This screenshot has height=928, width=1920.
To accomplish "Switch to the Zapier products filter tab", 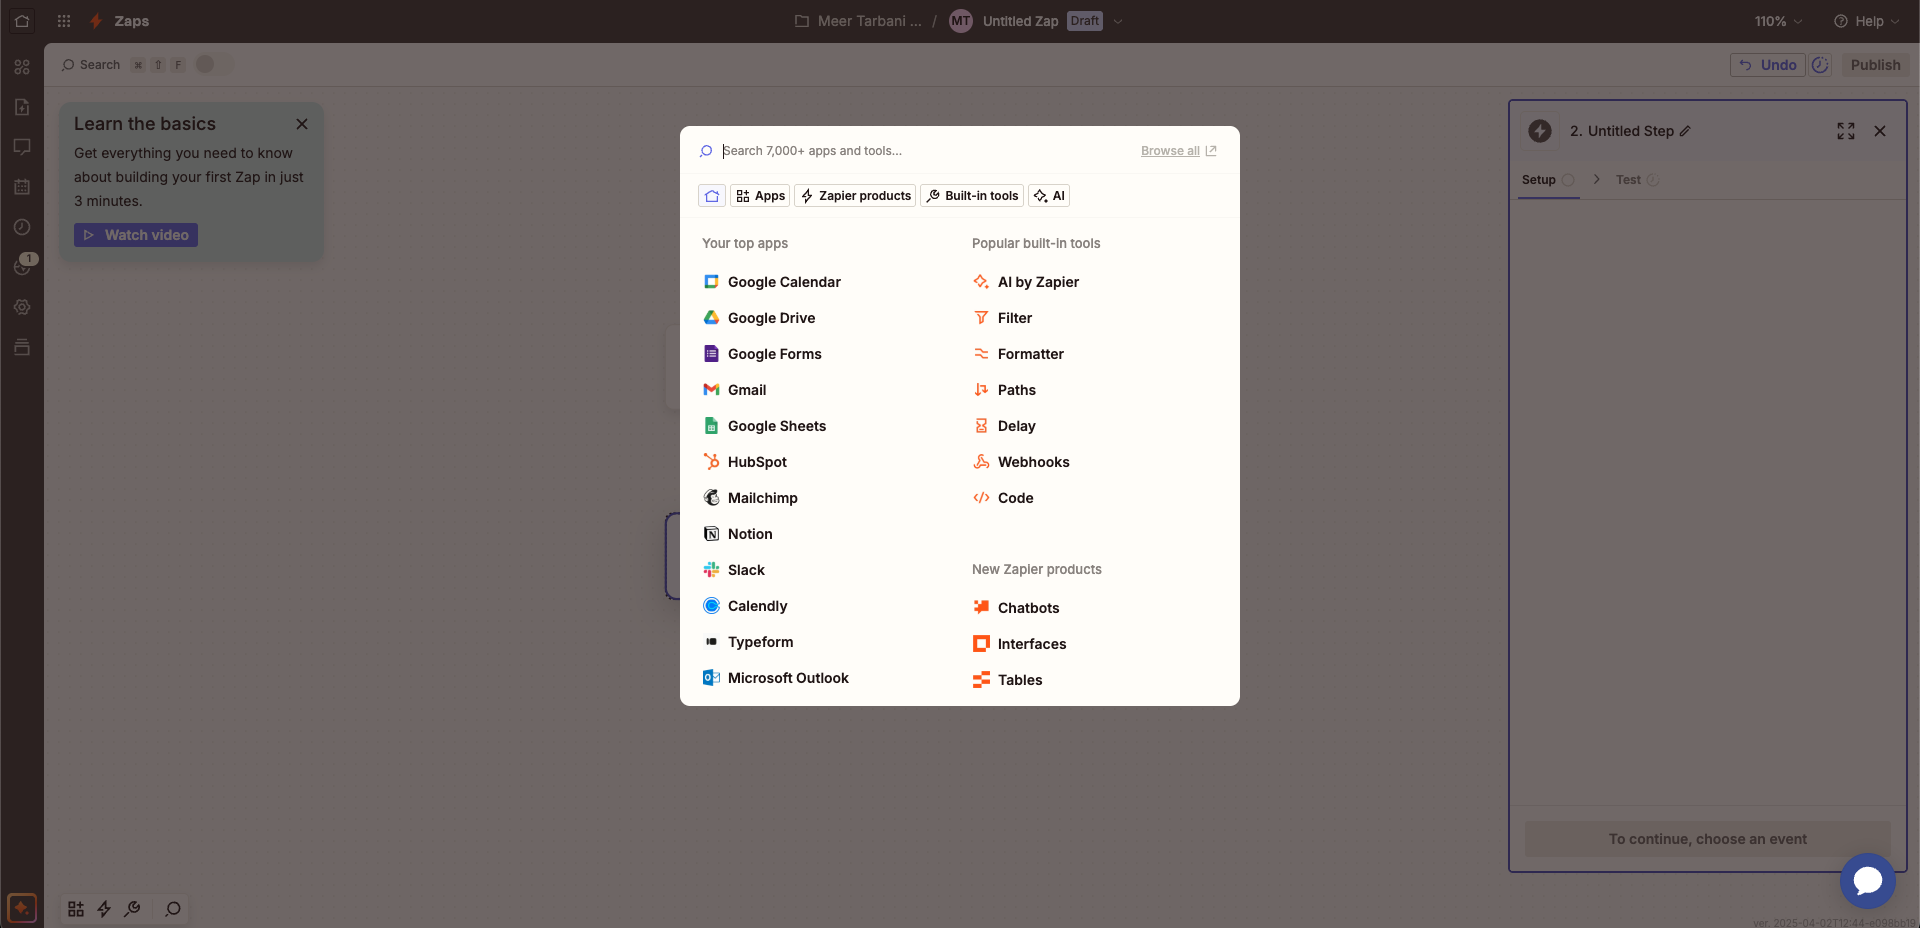I will click(855, 196).
